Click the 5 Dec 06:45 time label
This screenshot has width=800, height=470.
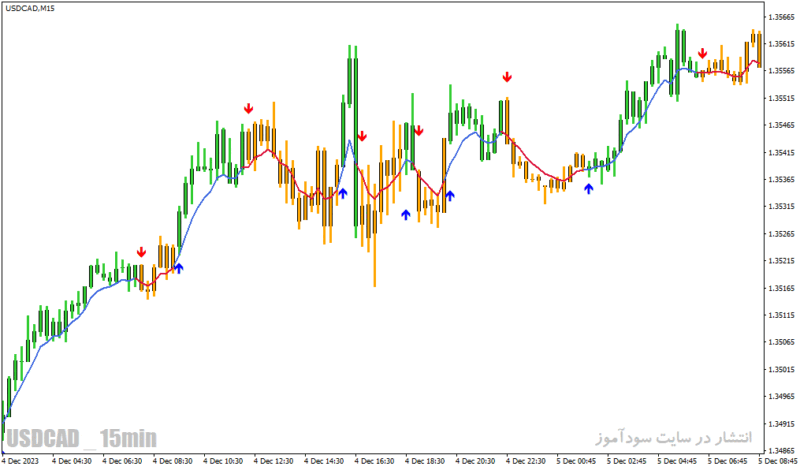728,461
